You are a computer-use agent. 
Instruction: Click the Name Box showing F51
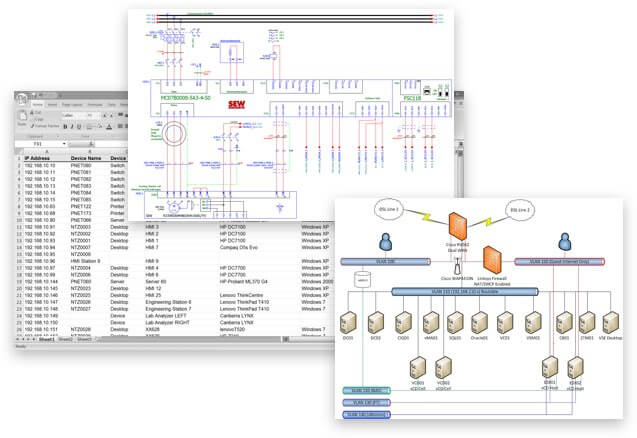38,144
